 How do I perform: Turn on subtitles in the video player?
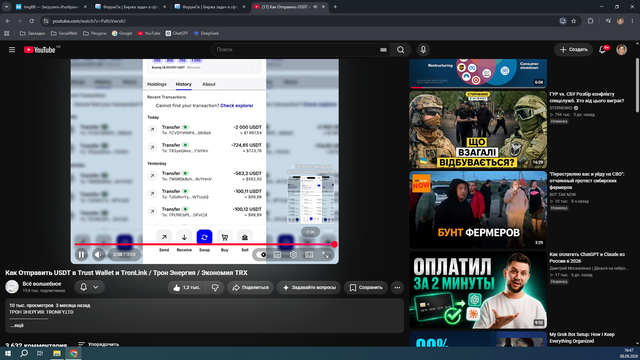click(x=277, y=255)
